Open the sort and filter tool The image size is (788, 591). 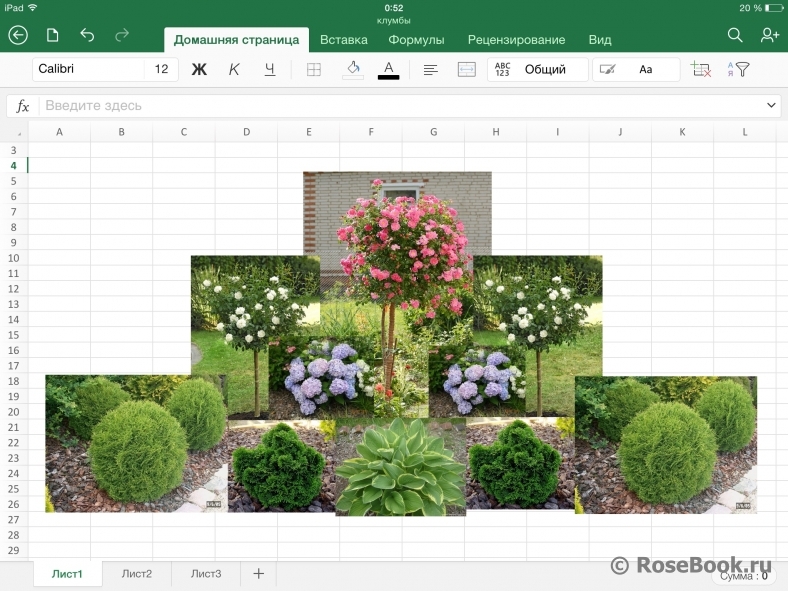click(738, 70)
